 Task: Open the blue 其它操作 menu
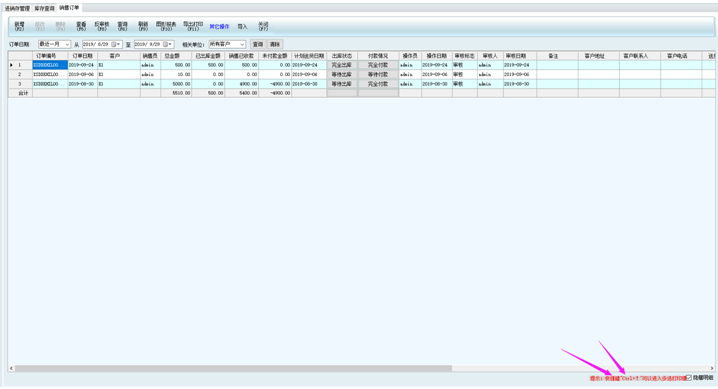[219, 27]
